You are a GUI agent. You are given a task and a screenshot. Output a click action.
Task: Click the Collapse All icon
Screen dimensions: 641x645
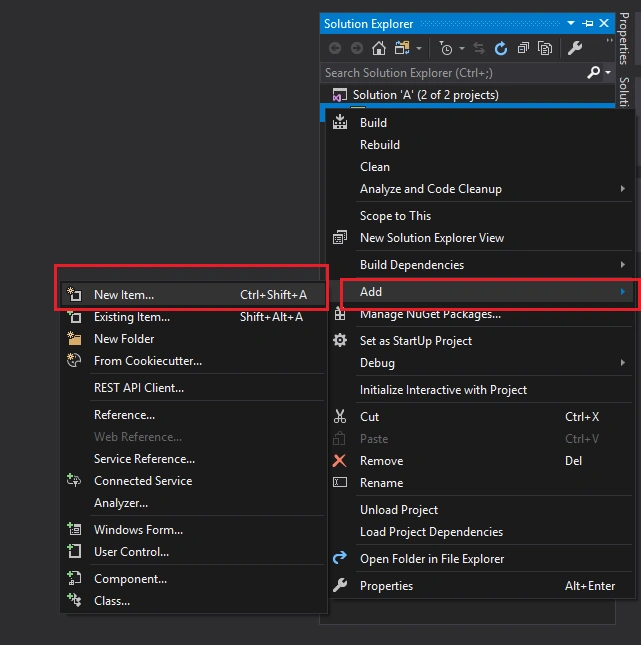click(523, 49)
